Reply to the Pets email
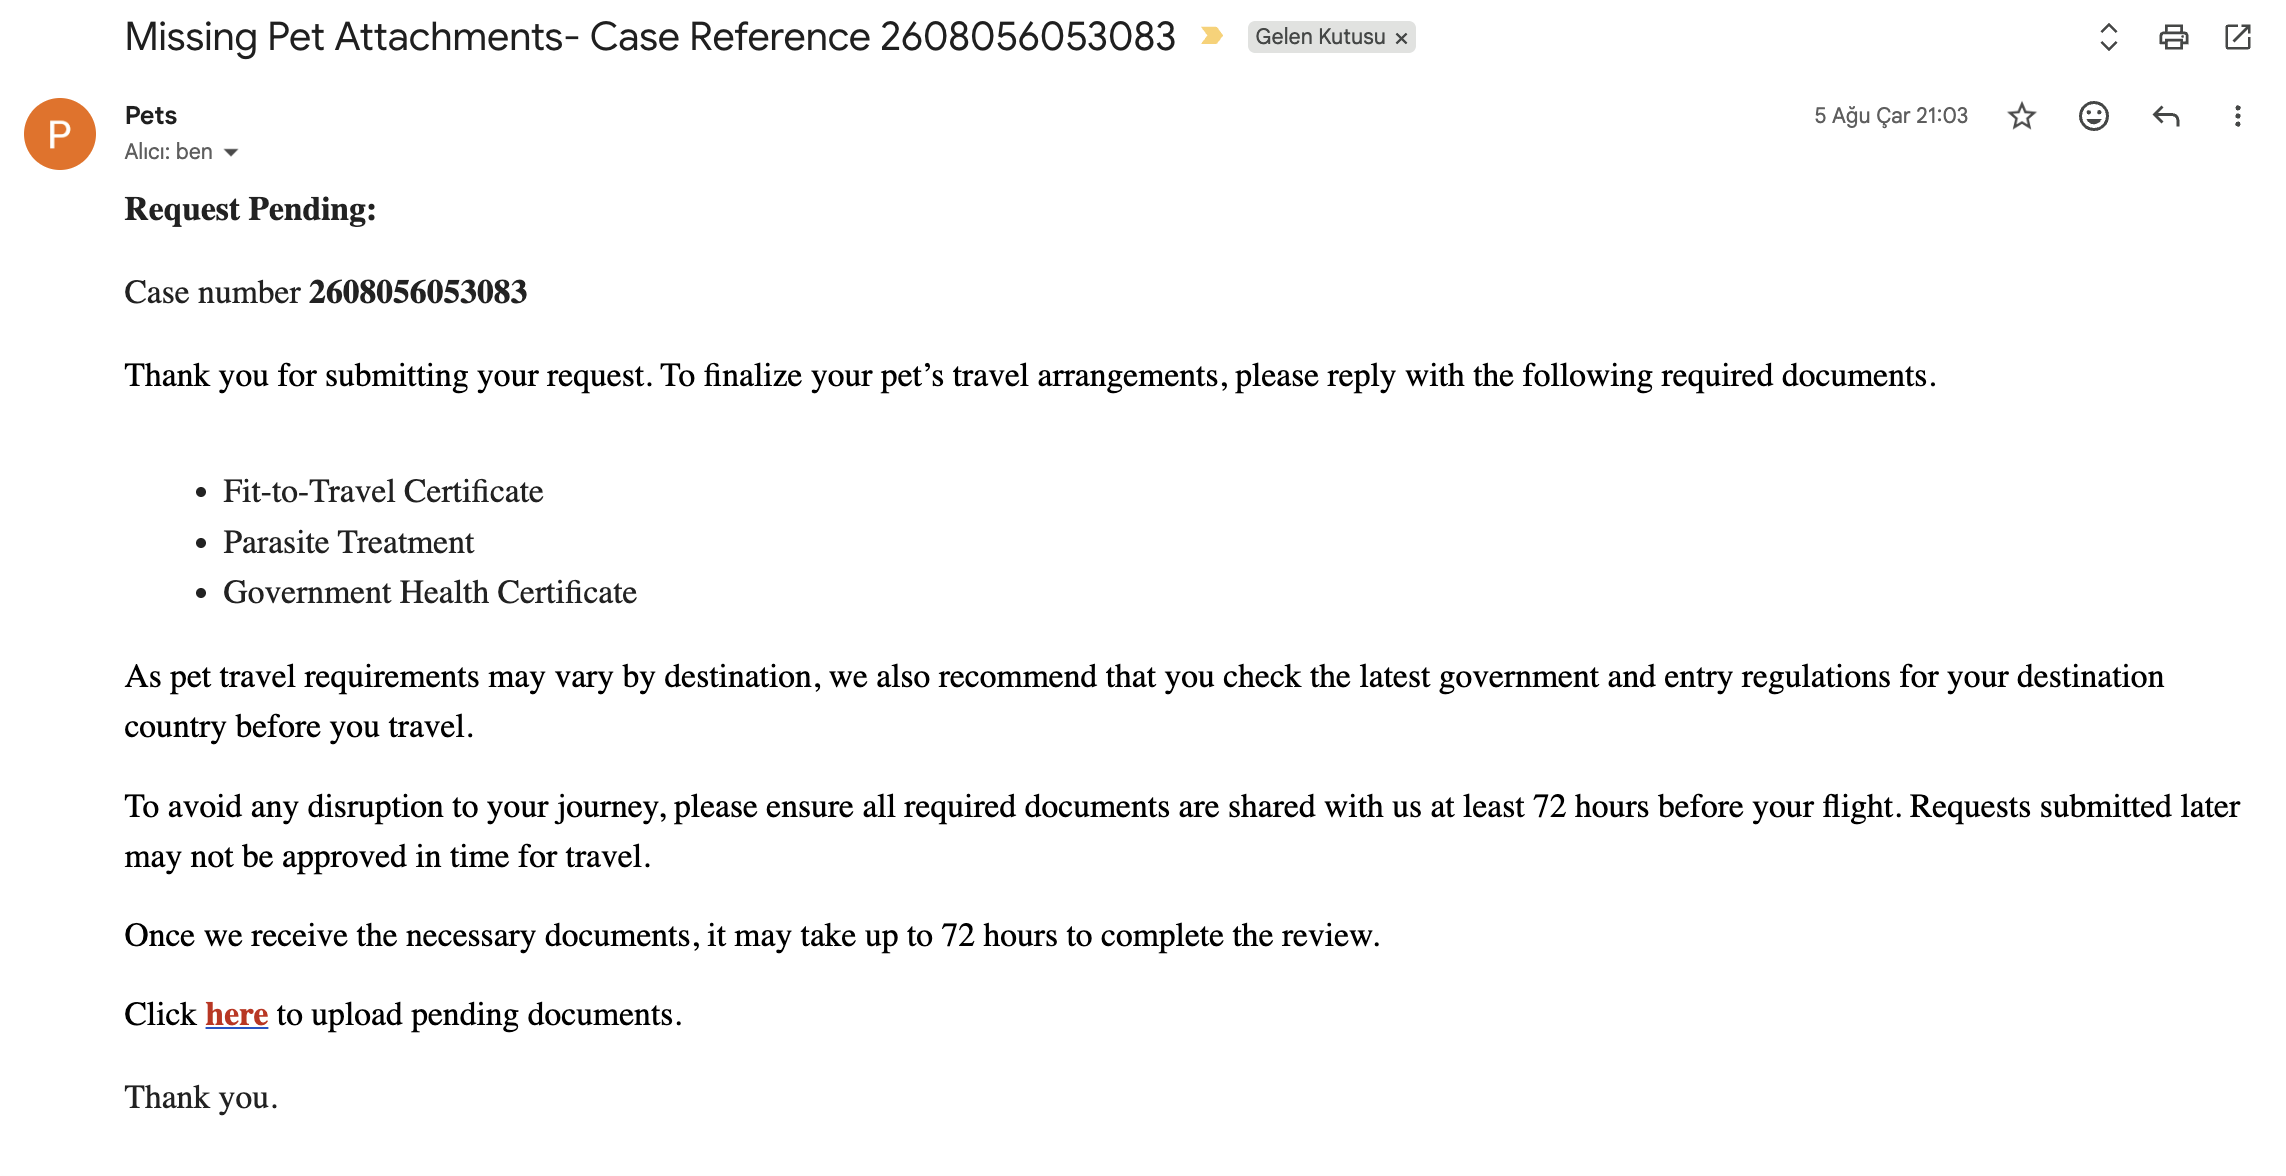The width and height of the screenshot is (2286, 1176). [2165, 116]
